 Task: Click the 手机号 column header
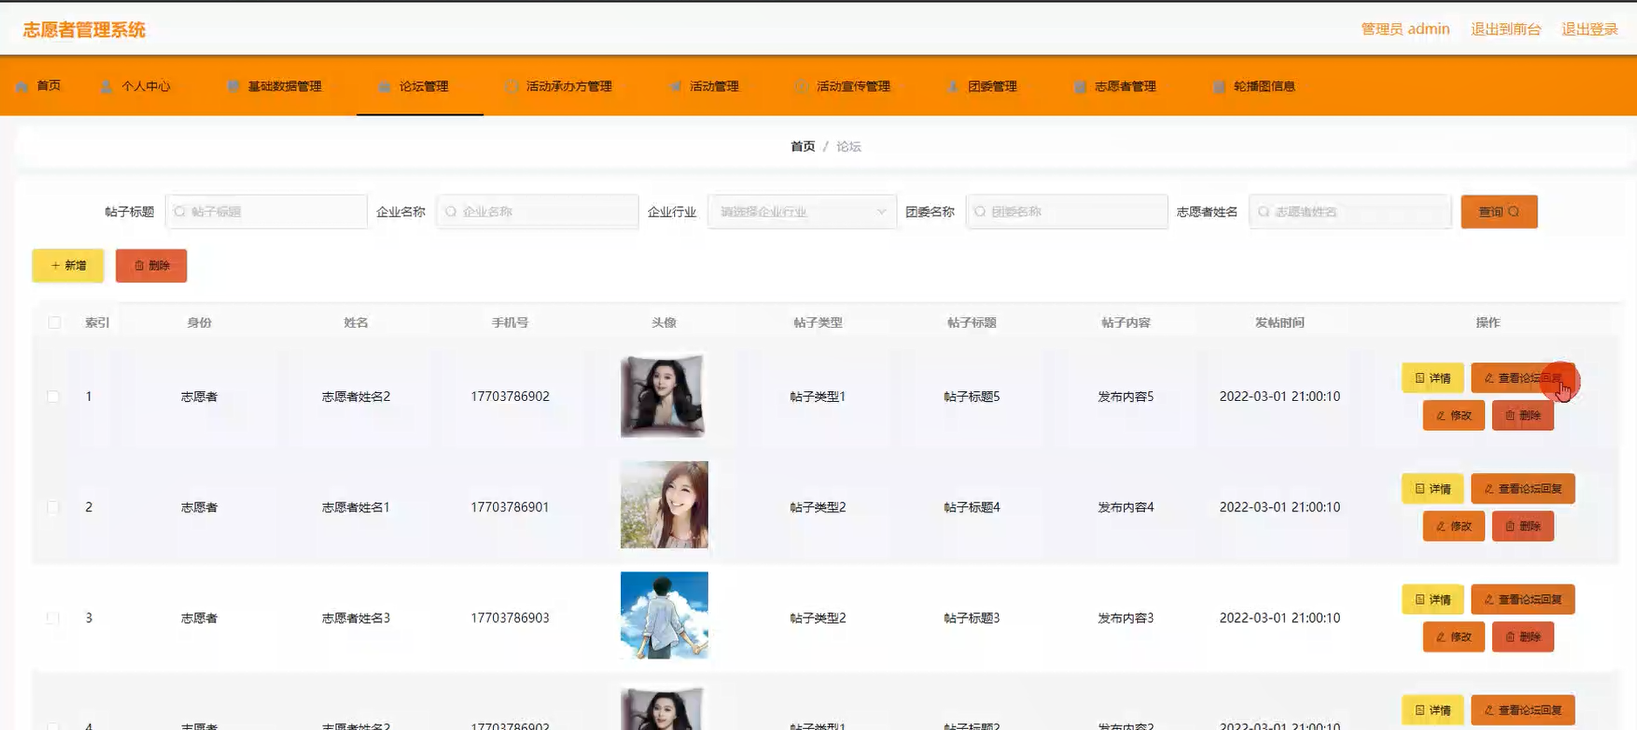pyautogui.click(x=510, y=322)
